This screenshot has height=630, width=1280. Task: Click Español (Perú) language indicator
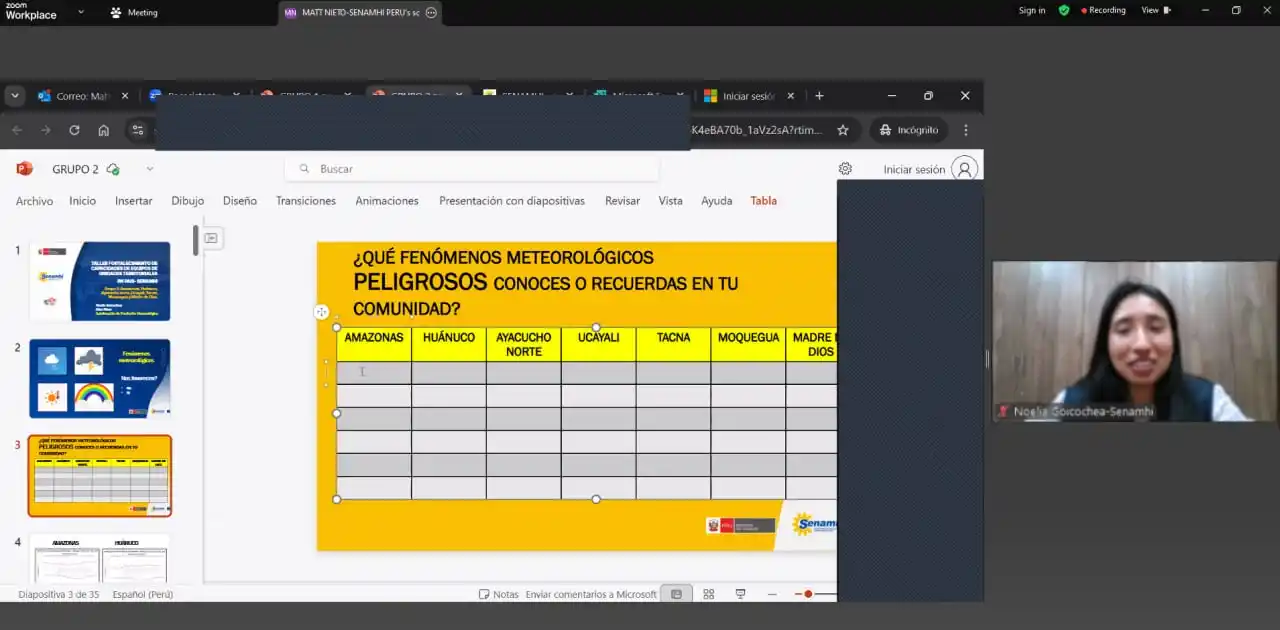[142, 594]
